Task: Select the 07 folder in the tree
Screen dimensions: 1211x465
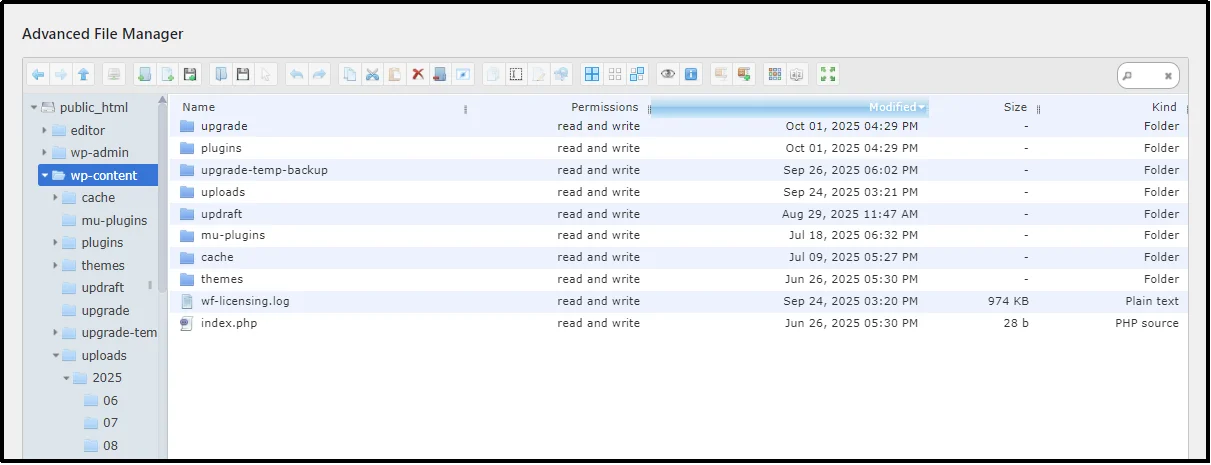Action: click(x=101, y=423)
